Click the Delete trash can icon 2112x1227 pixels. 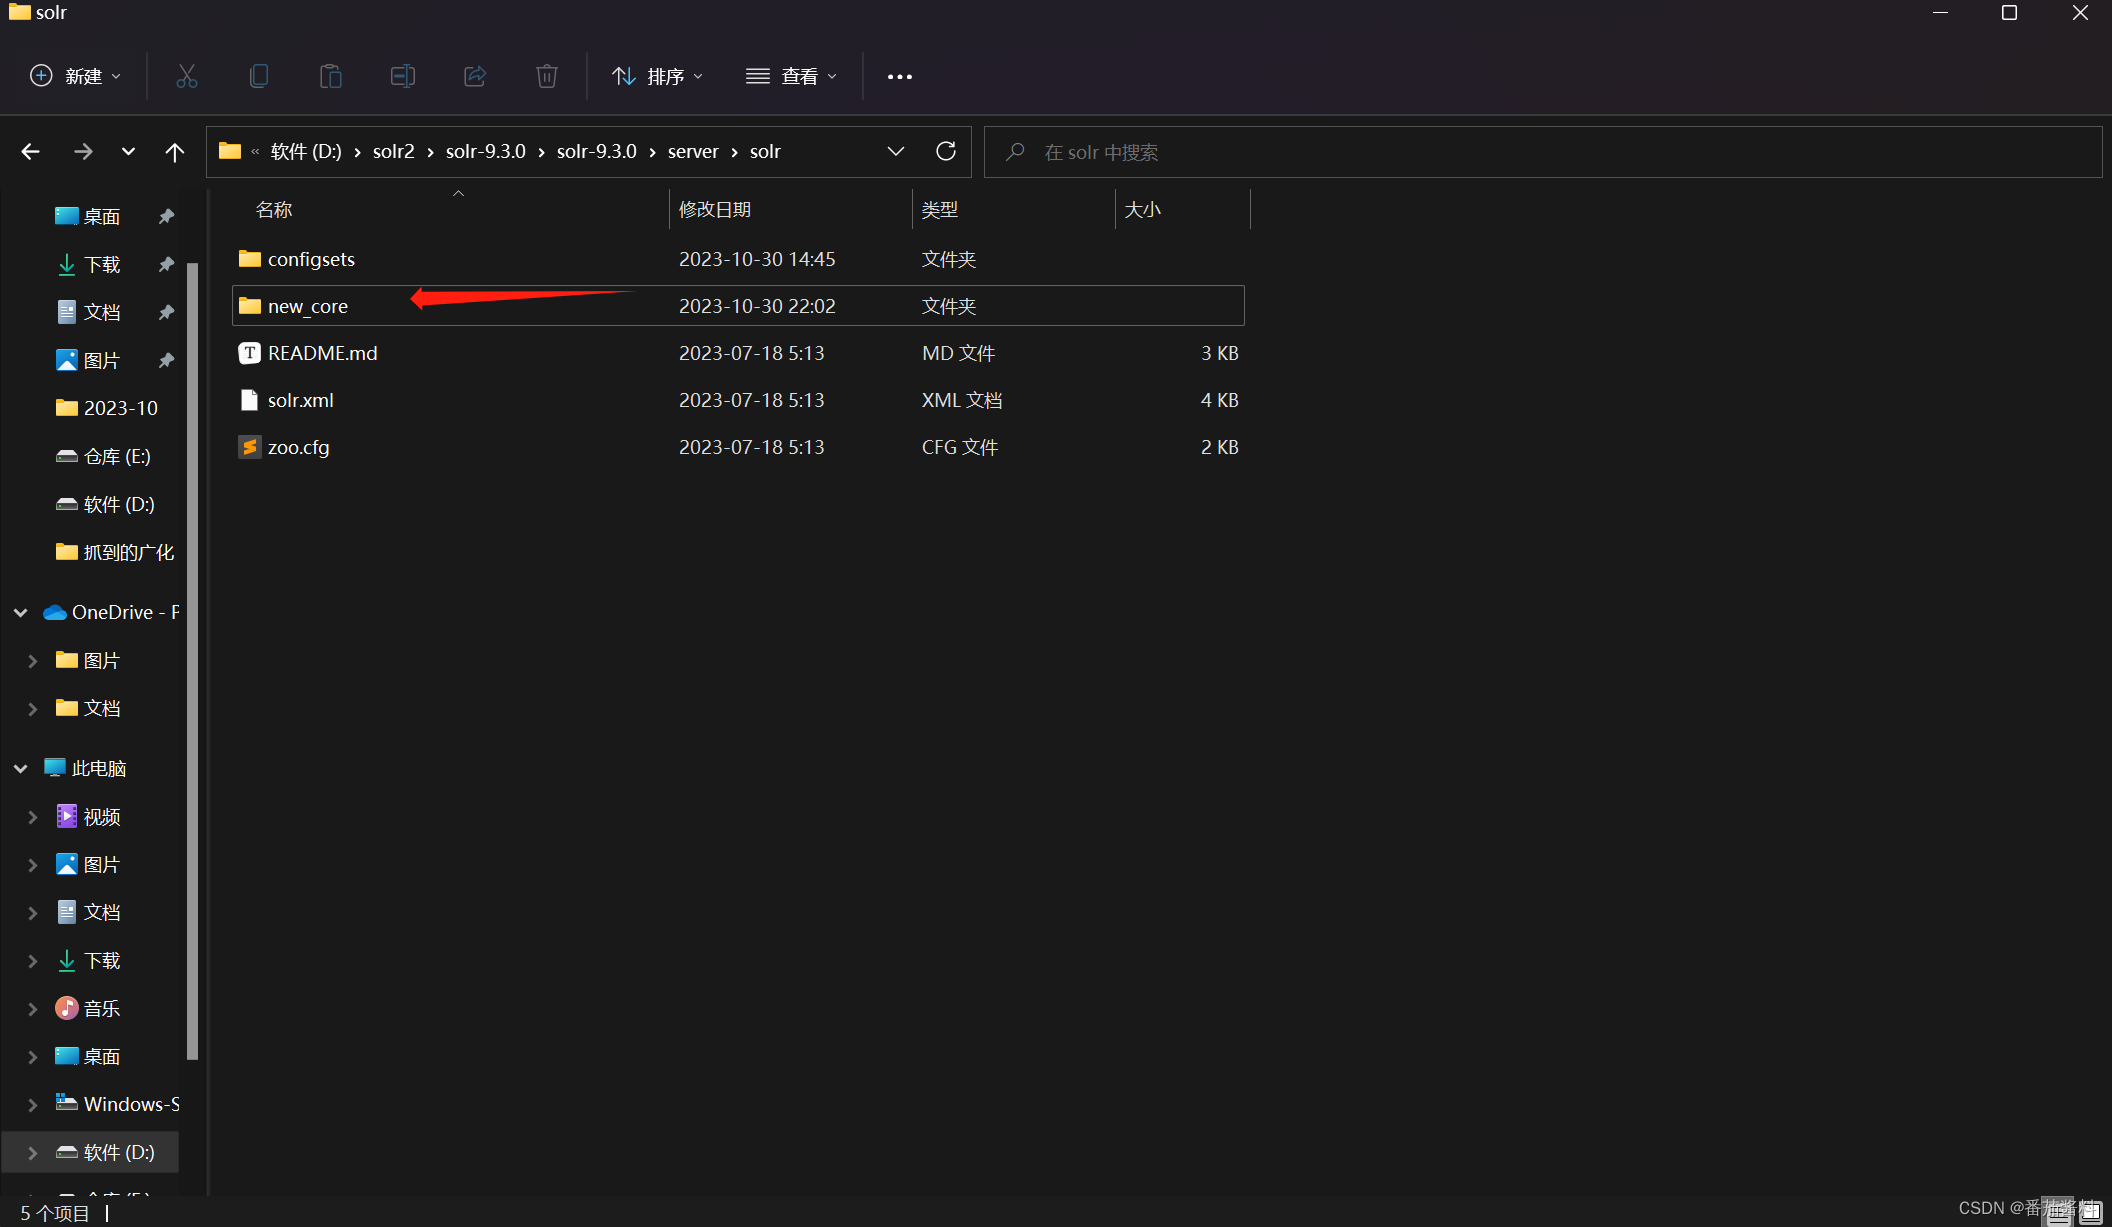coord(547,76)
